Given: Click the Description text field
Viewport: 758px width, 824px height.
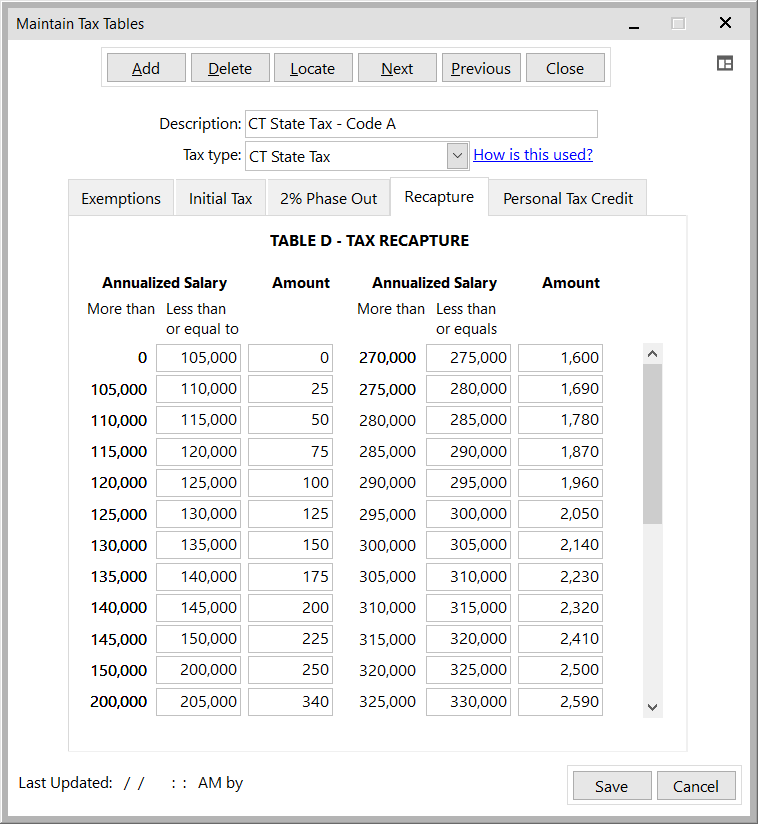Looking at the screenshot, I should coord(420,124).
